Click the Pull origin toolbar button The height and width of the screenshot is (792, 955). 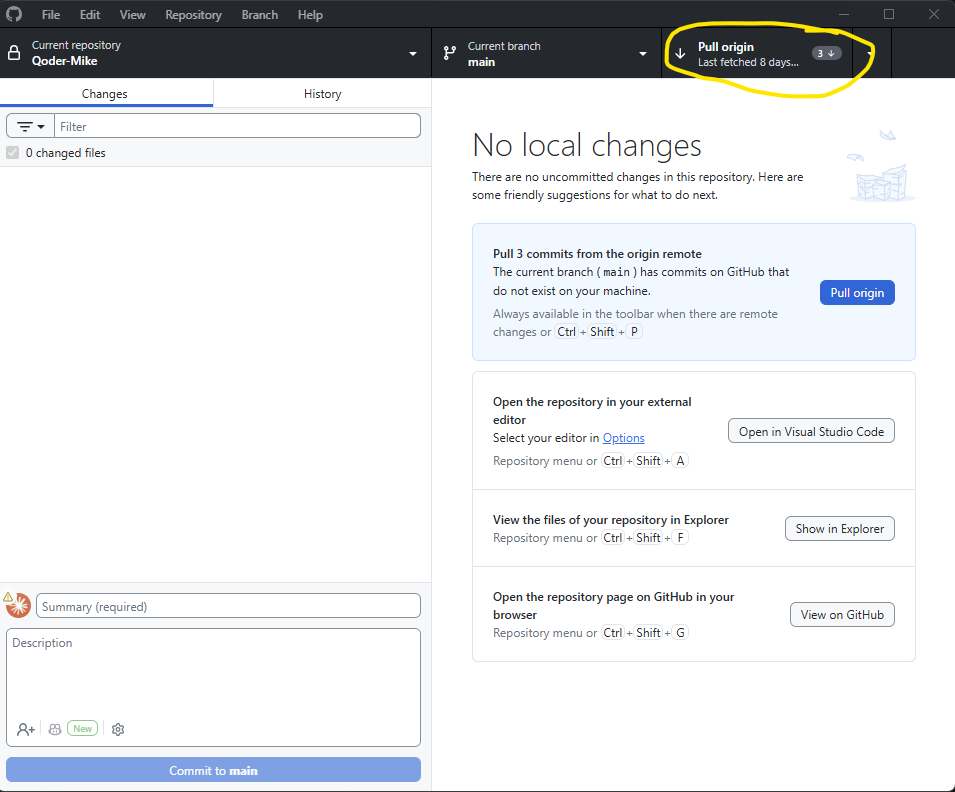(757, 53)
